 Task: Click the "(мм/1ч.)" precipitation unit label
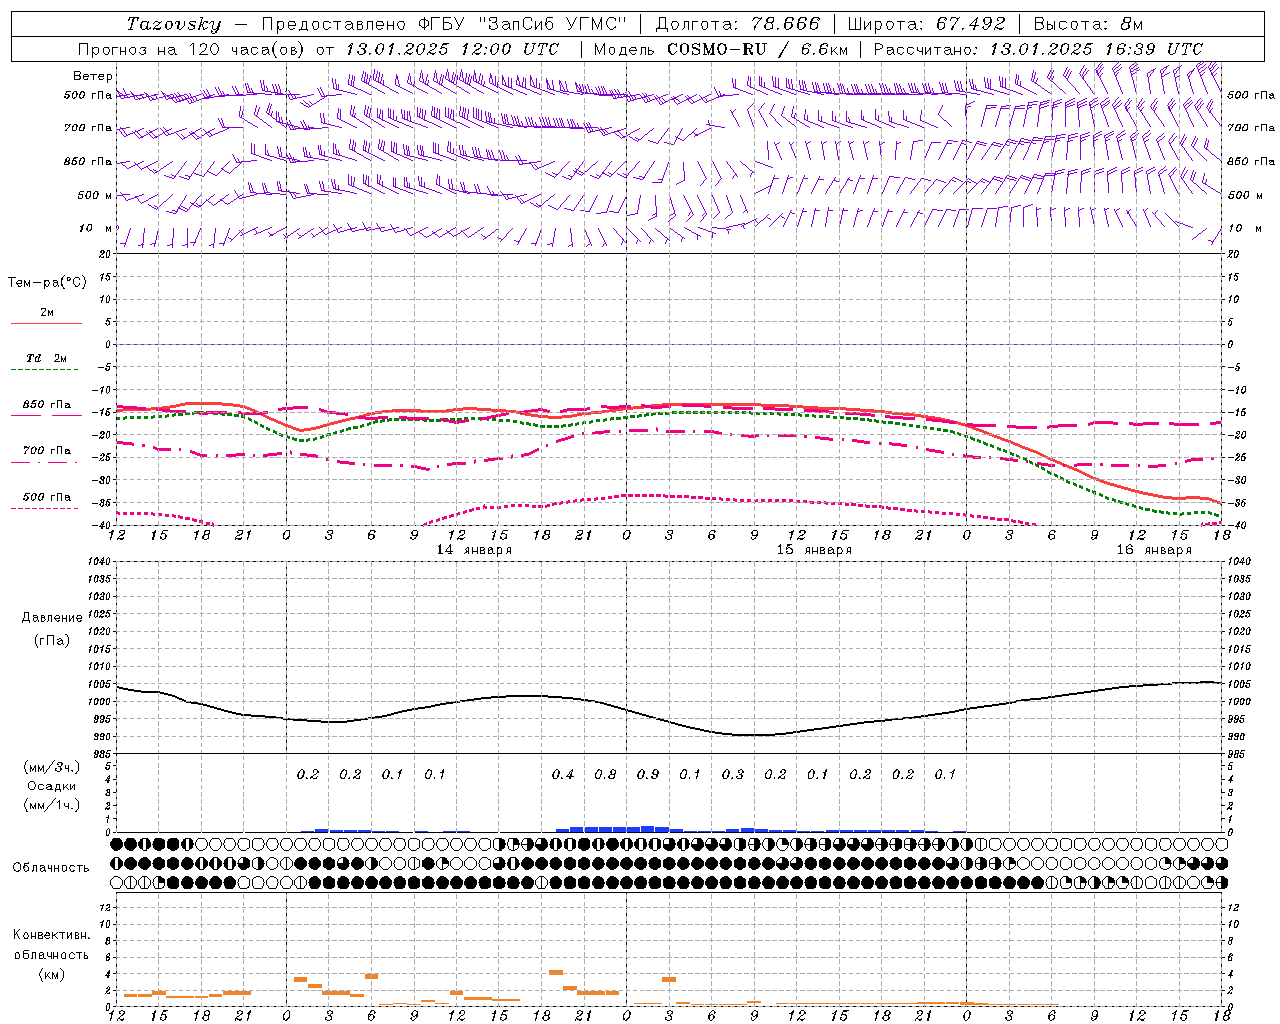[x=52, y=805]
